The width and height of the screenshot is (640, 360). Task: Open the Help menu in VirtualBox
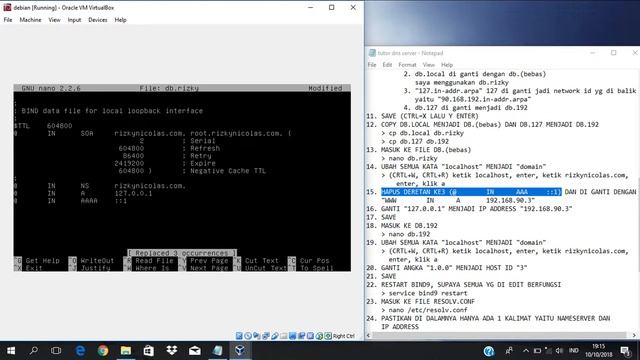coord(120,20)
